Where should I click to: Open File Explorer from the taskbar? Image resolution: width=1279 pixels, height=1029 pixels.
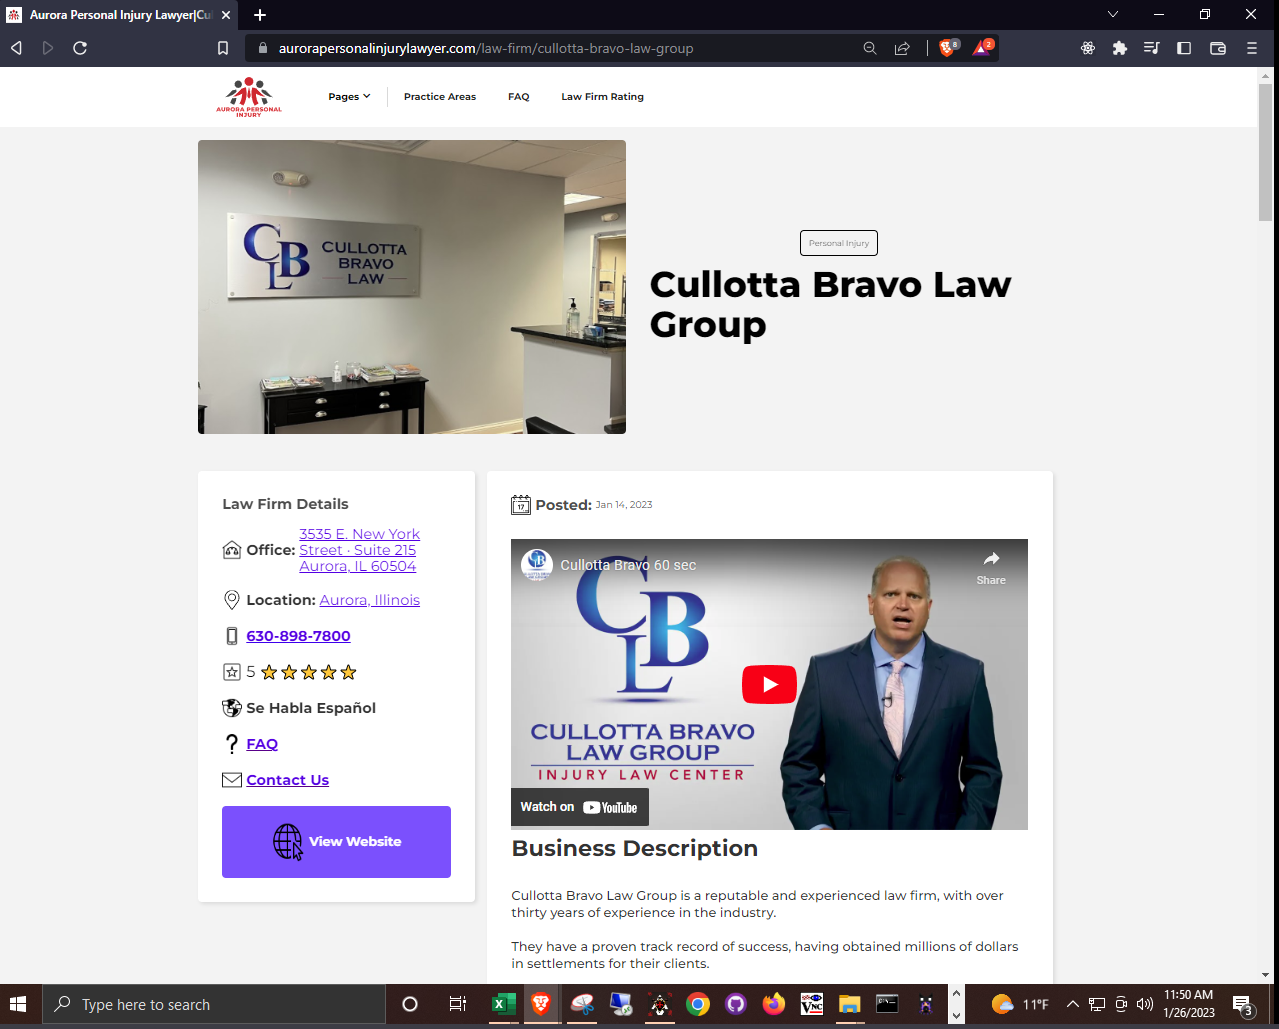(x=850, y=1004)
